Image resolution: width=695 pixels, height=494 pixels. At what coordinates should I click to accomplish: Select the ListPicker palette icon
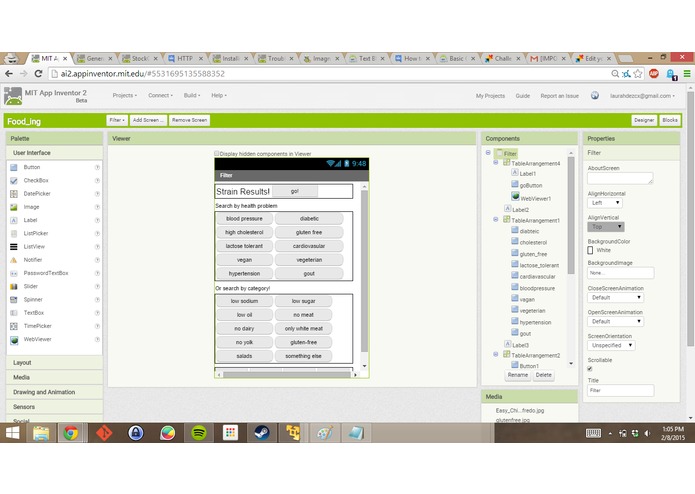pyautogui.click(x=14, y=233)
